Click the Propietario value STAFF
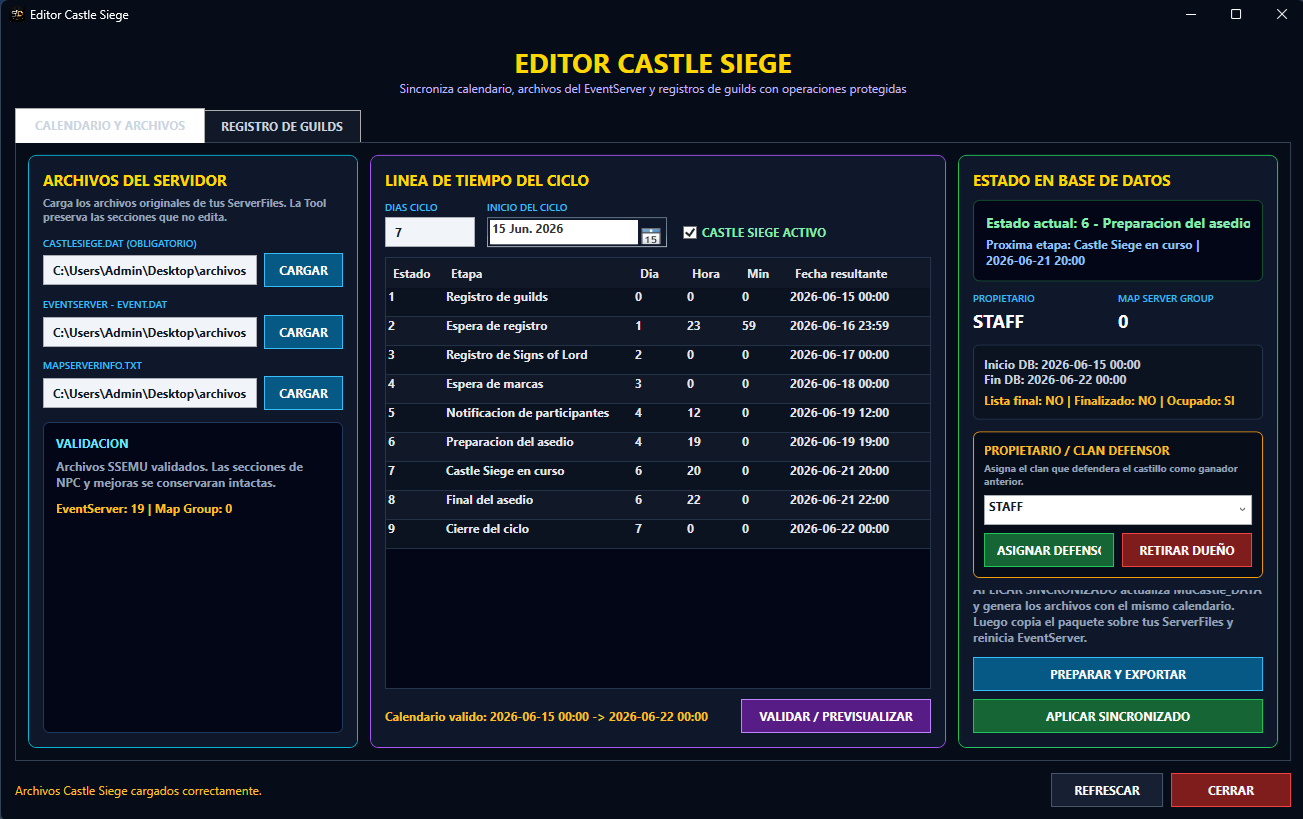Image resolution: width=1303 pixels, height=819 pixels. coord(998,322)
